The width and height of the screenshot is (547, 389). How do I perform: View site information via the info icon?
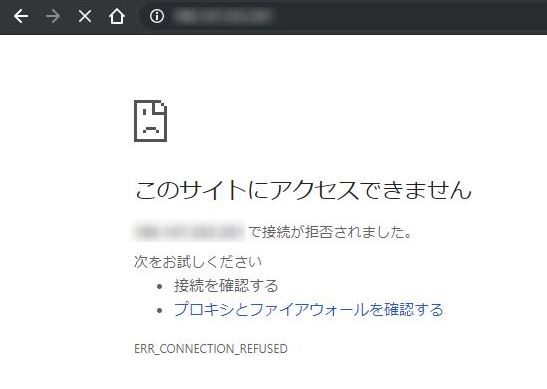click(x=157, y=16)
